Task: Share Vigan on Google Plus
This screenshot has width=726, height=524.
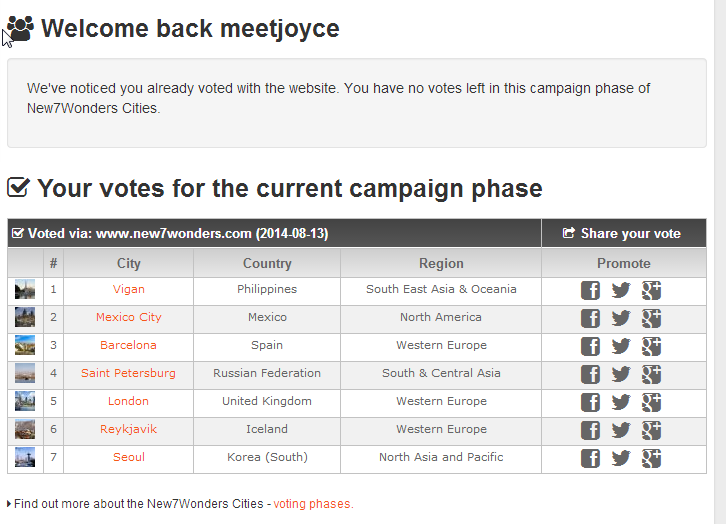Action: (651, 290)
